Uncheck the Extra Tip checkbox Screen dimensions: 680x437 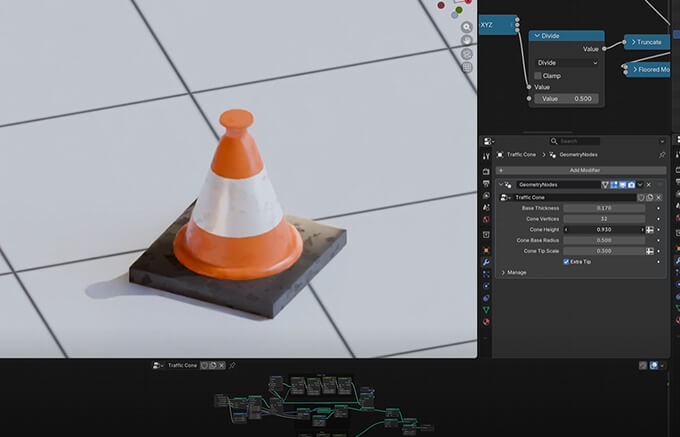point(567,261)
